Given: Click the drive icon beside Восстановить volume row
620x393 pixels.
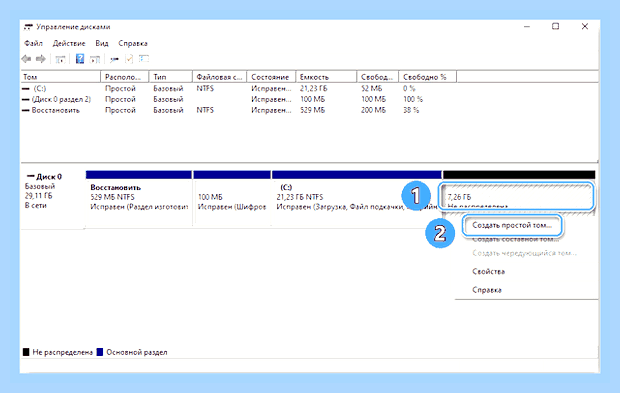Looking at the screenshot, I should (26, 110).
